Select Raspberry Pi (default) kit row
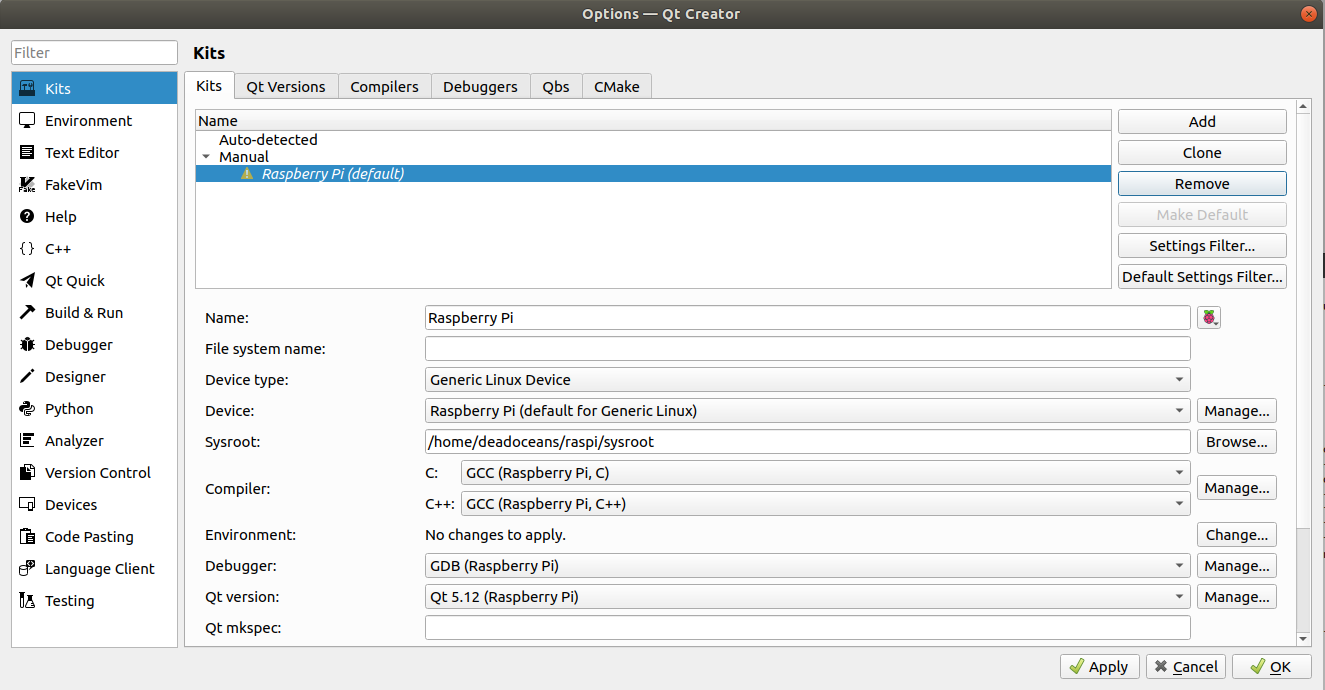1325x690 pixels. click(653, 173)
